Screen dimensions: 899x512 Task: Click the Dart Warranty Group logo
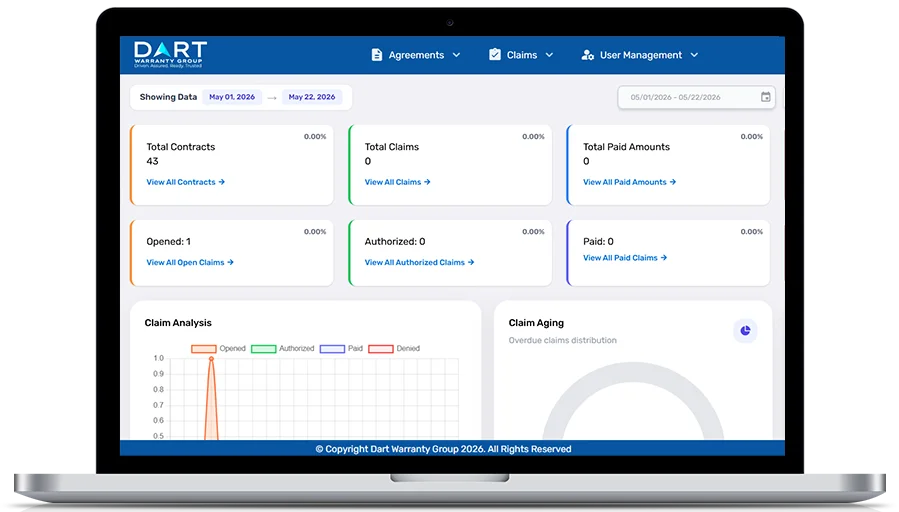tap(170, 54)
